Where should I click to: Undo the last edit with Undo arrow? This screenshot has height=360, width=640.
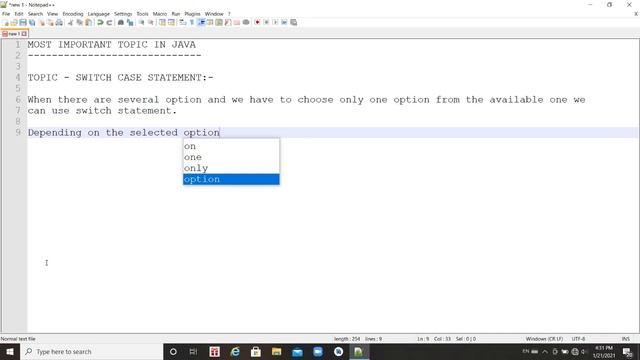pyautogui.click(x=100, y=22)
